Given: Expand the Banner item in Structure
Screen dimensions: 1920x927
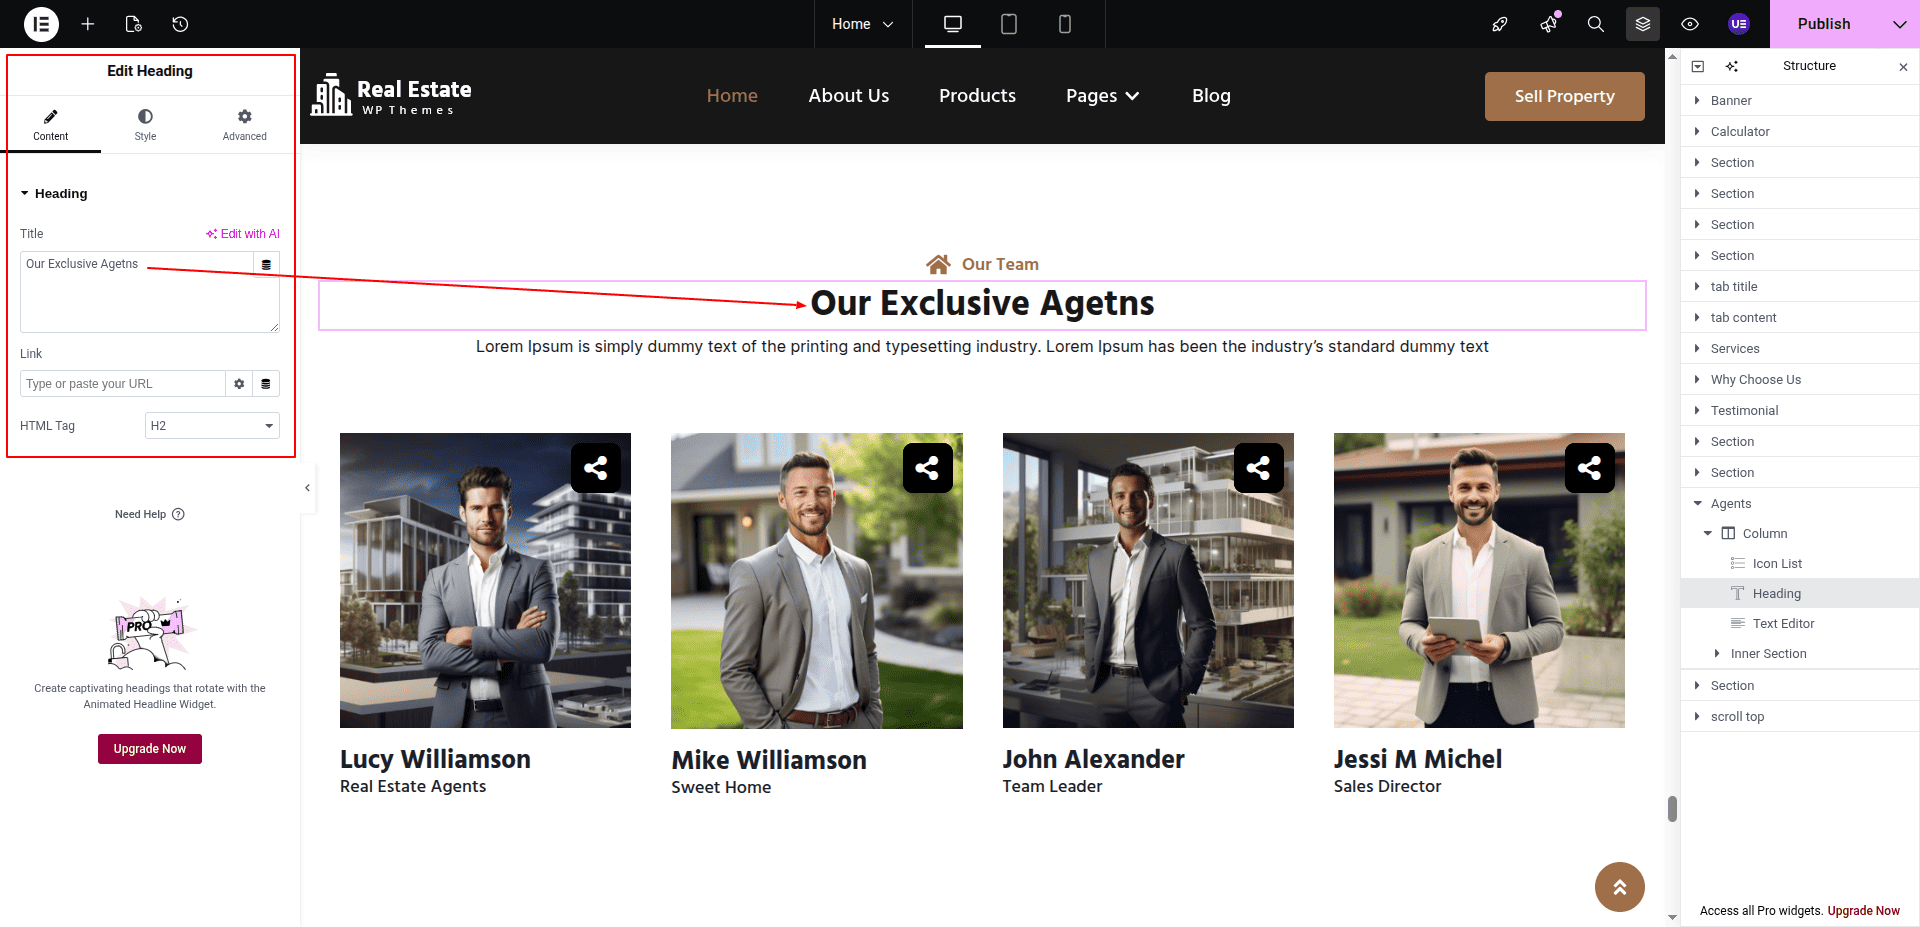Looking at the screenshot, I should [x=1697, y=101].
